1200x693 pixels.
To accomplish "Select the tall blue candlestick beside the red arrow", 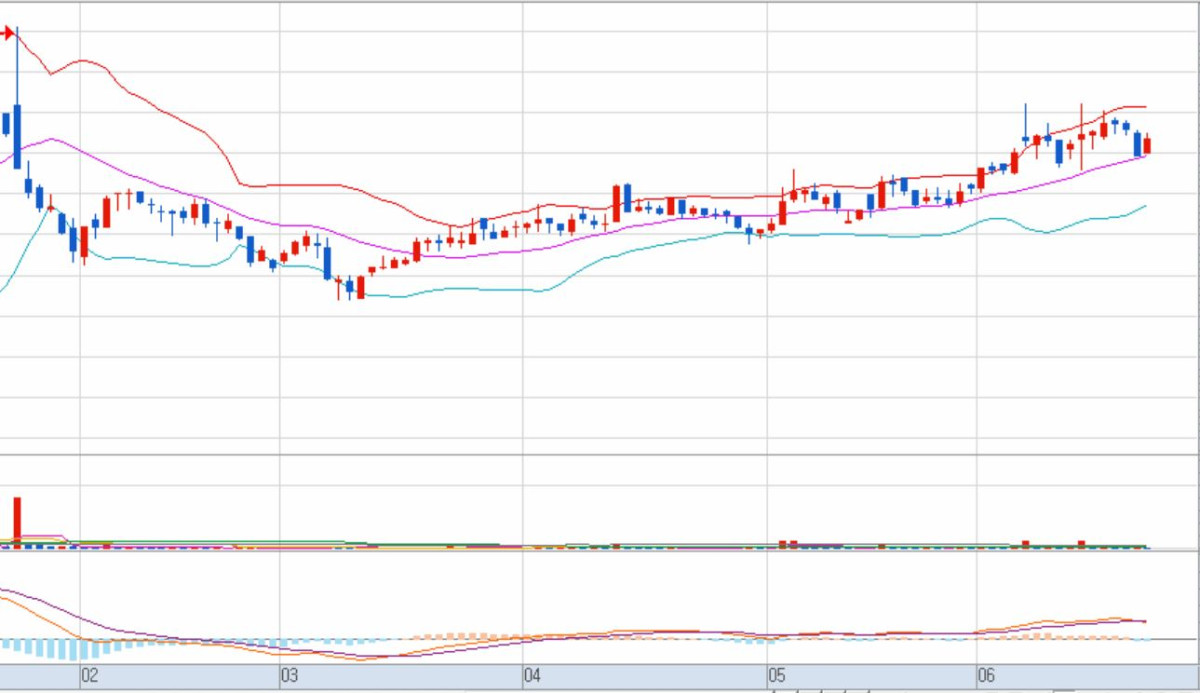I will (x=17, y=135).
